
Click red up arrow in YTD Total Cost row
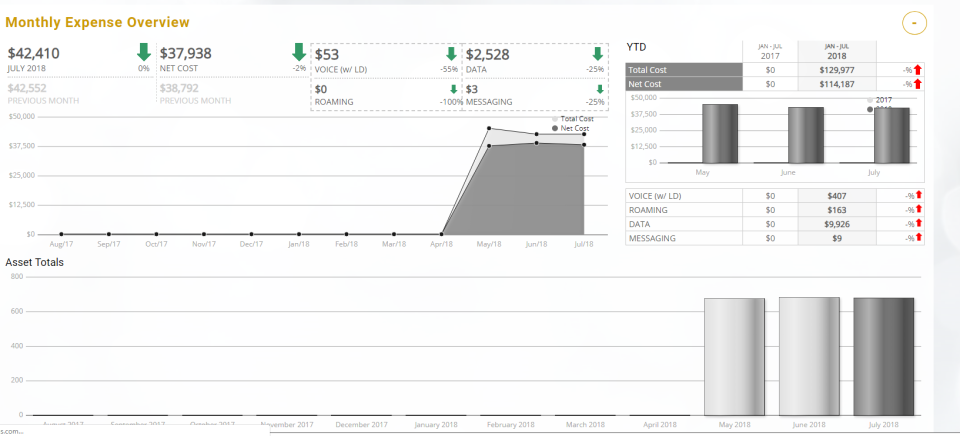tap(918, 70)
